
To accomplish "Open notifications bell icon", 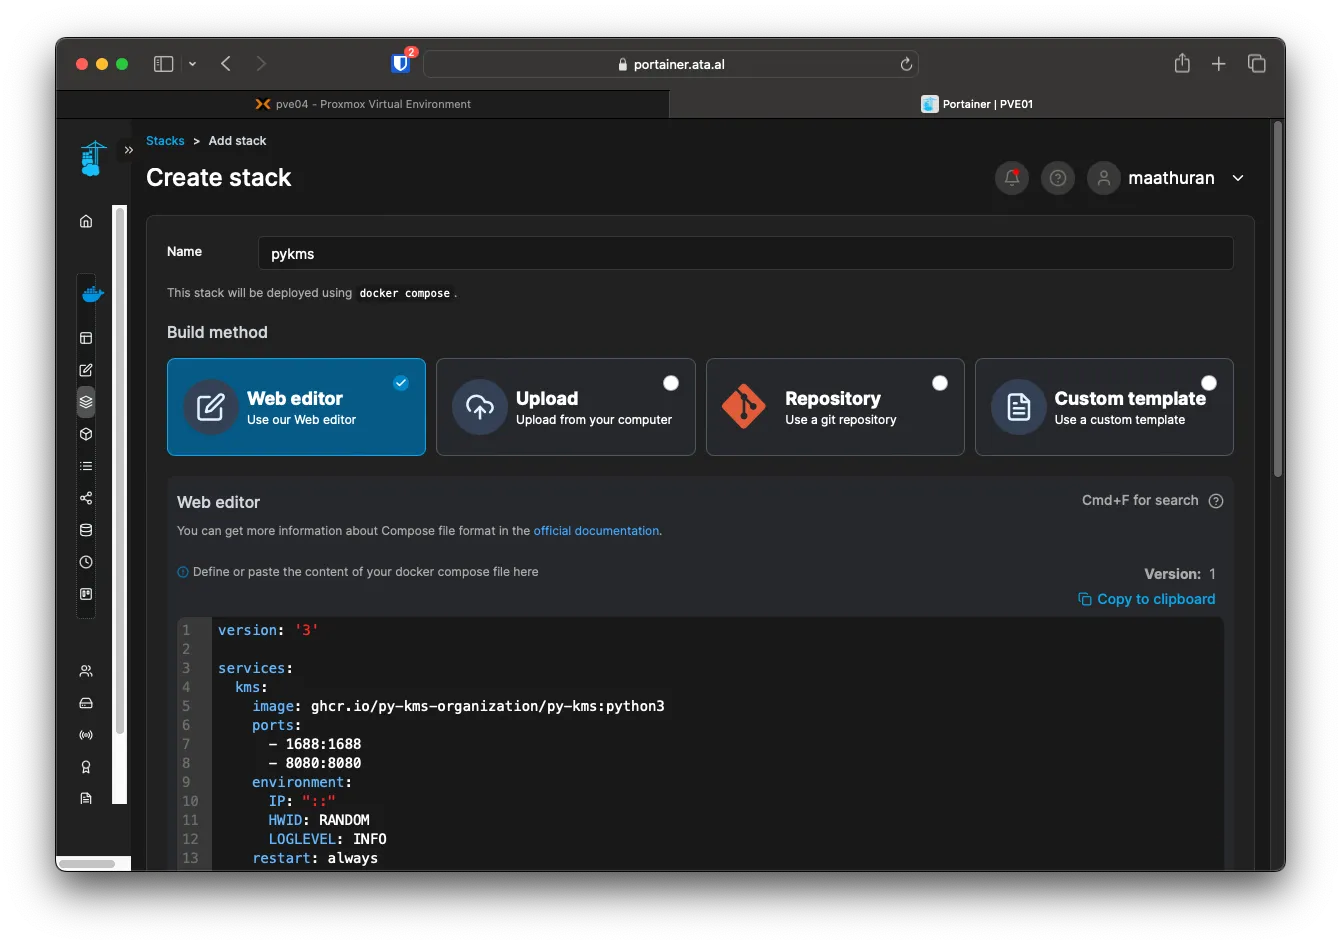I will [1012, 178].
